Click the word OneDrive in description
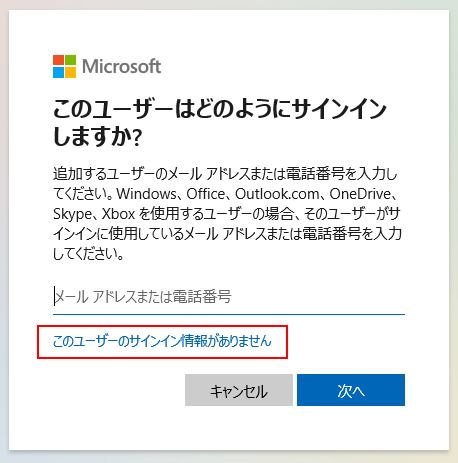The width and height of the screenshot is (458, 463). [360, 194]
